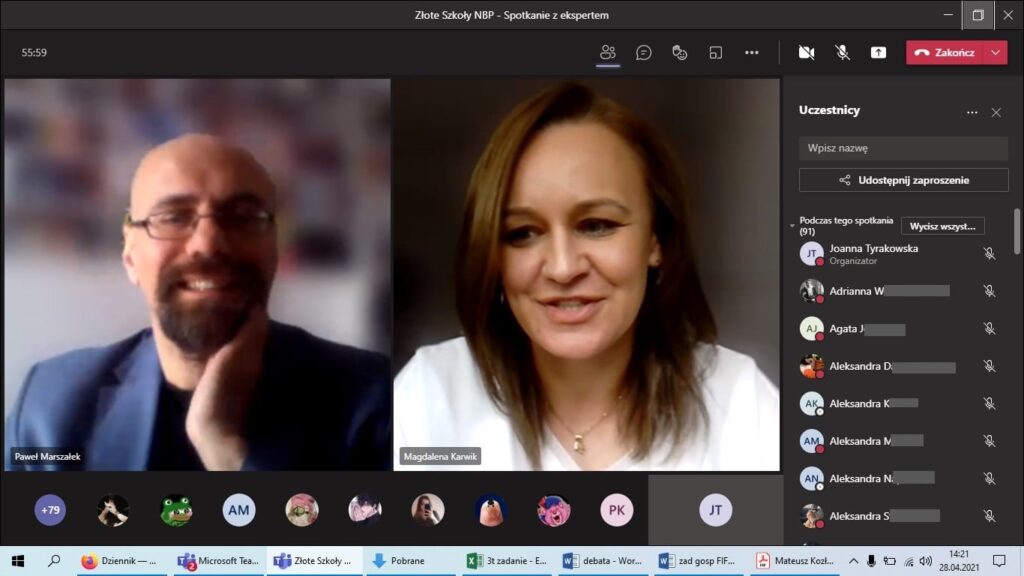Click Udostępnij zaproszenie button
This screenshot has width=1024, height=576.
click(x=903, y=180)
